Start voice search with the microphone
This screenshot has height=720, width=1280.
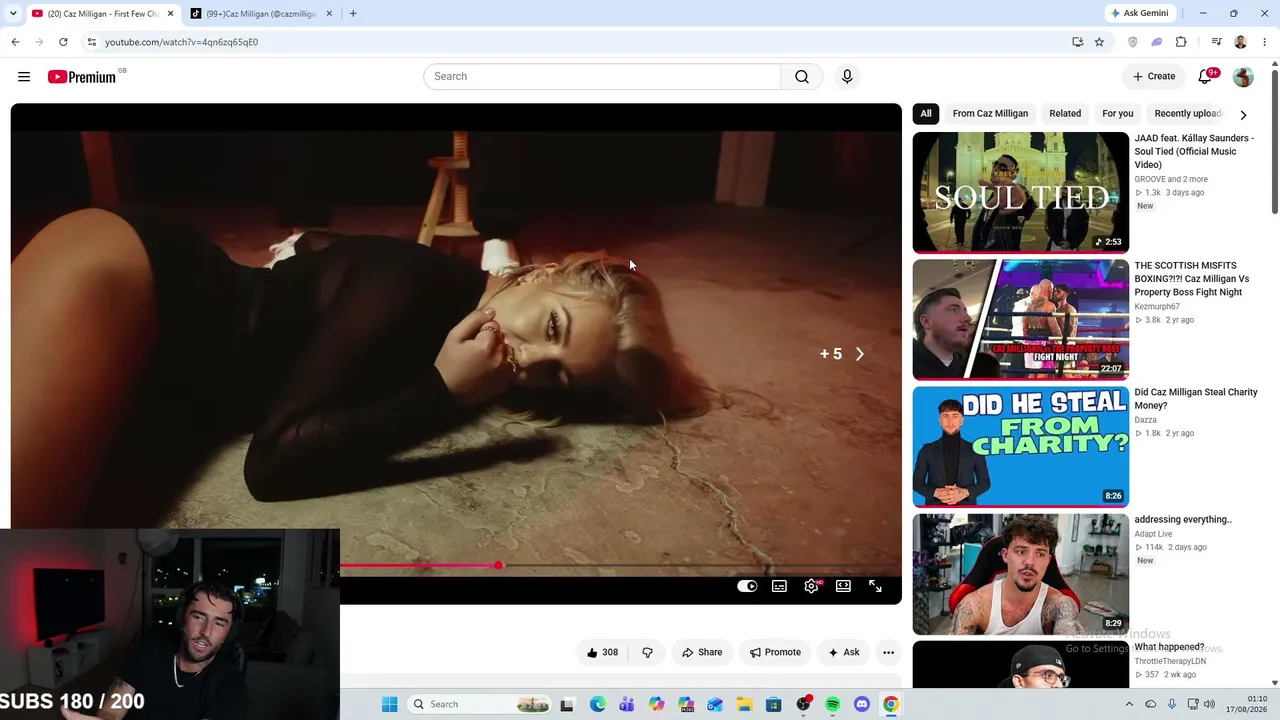pyautogui.click(x=847, y=77)
